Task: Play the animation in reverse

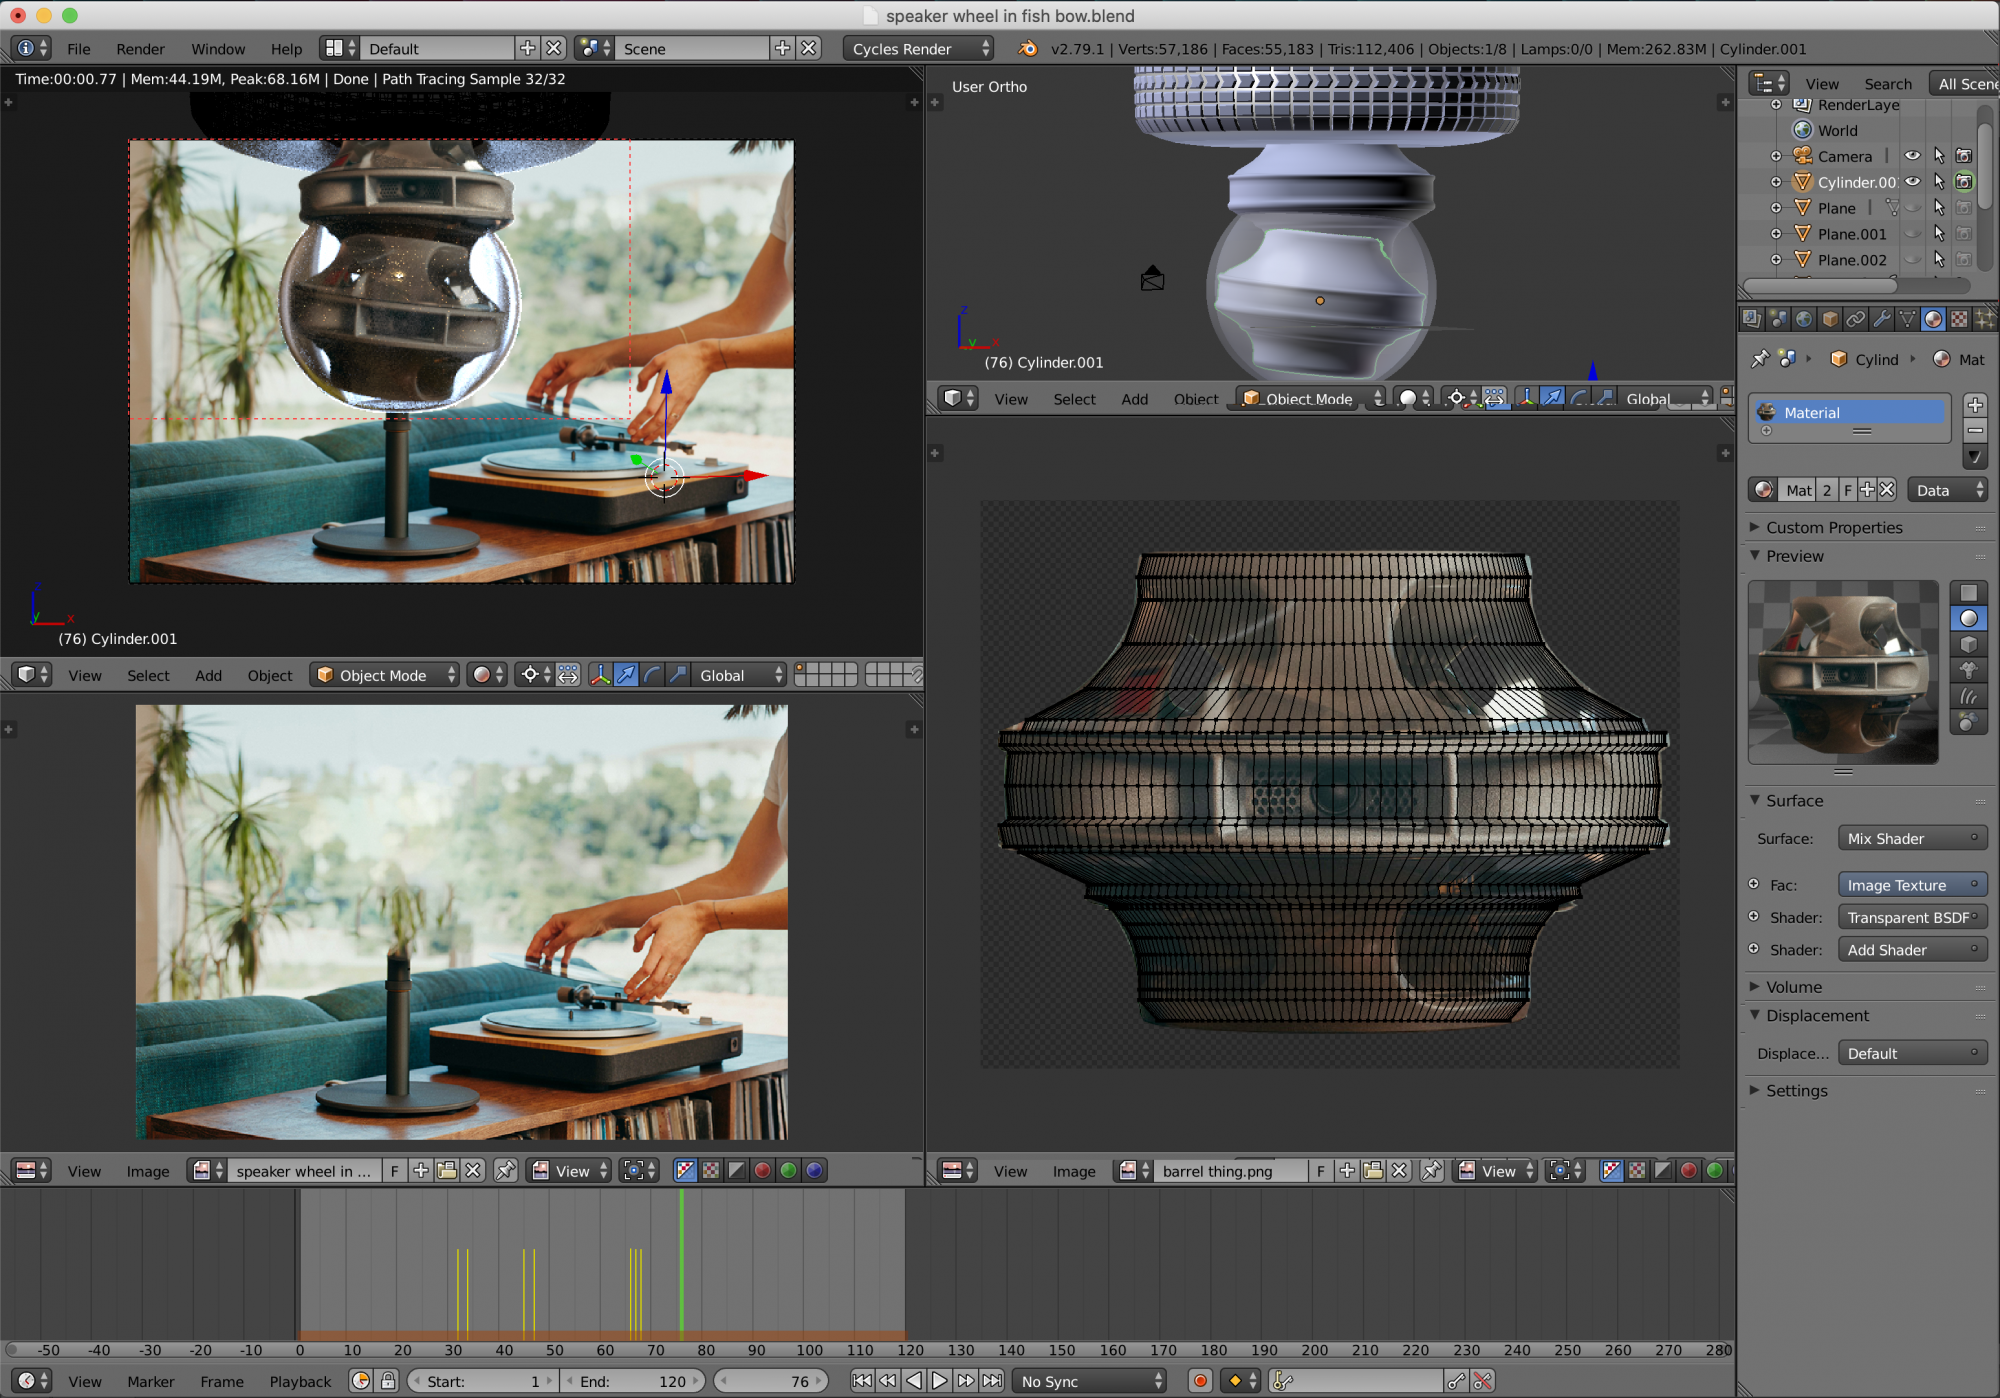Action: tap(914, 1381)
